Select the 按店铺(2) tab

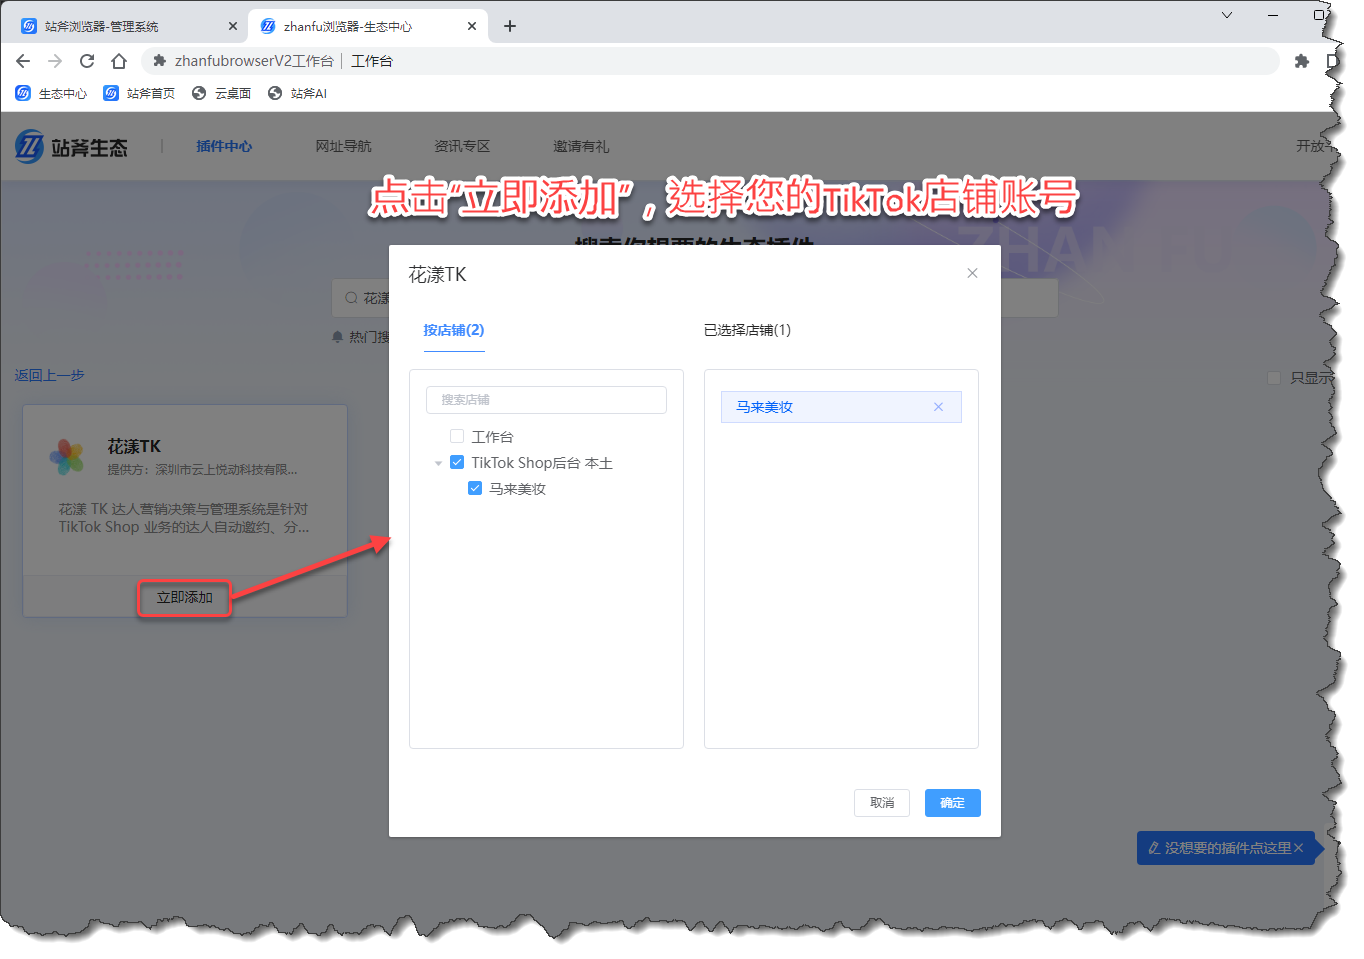pos(453,330)
